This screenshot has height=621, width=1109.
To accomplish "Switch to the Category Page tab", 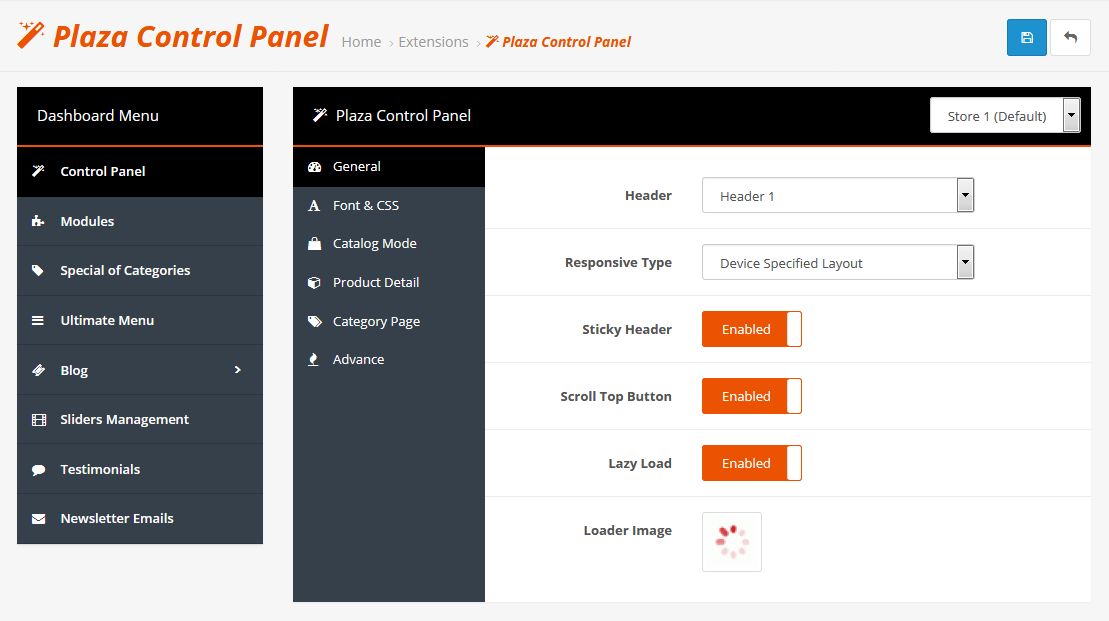I will coord(389,321).
